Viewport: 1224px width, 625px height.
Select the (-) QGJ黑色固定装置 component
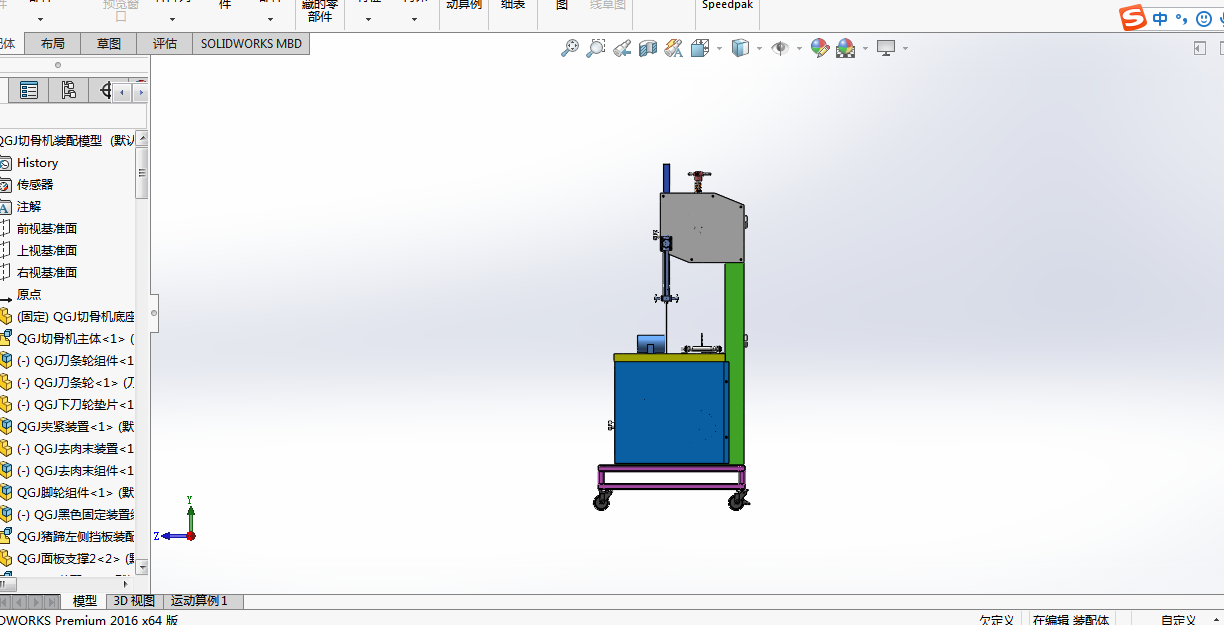click(x=75, y=515)
